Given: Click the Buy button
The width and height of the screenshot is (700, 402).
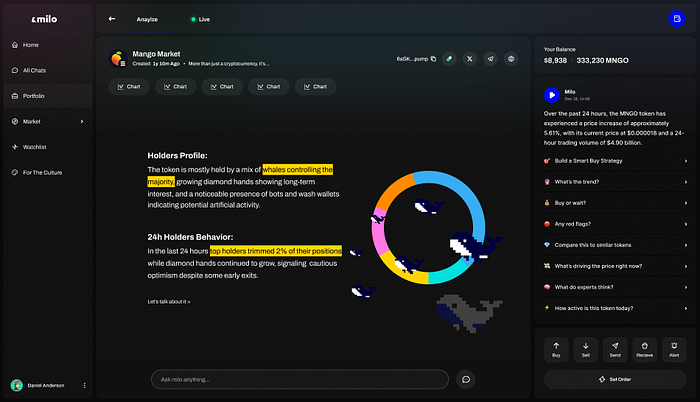Looking at the screenshot, I should (x=556, y=346).
